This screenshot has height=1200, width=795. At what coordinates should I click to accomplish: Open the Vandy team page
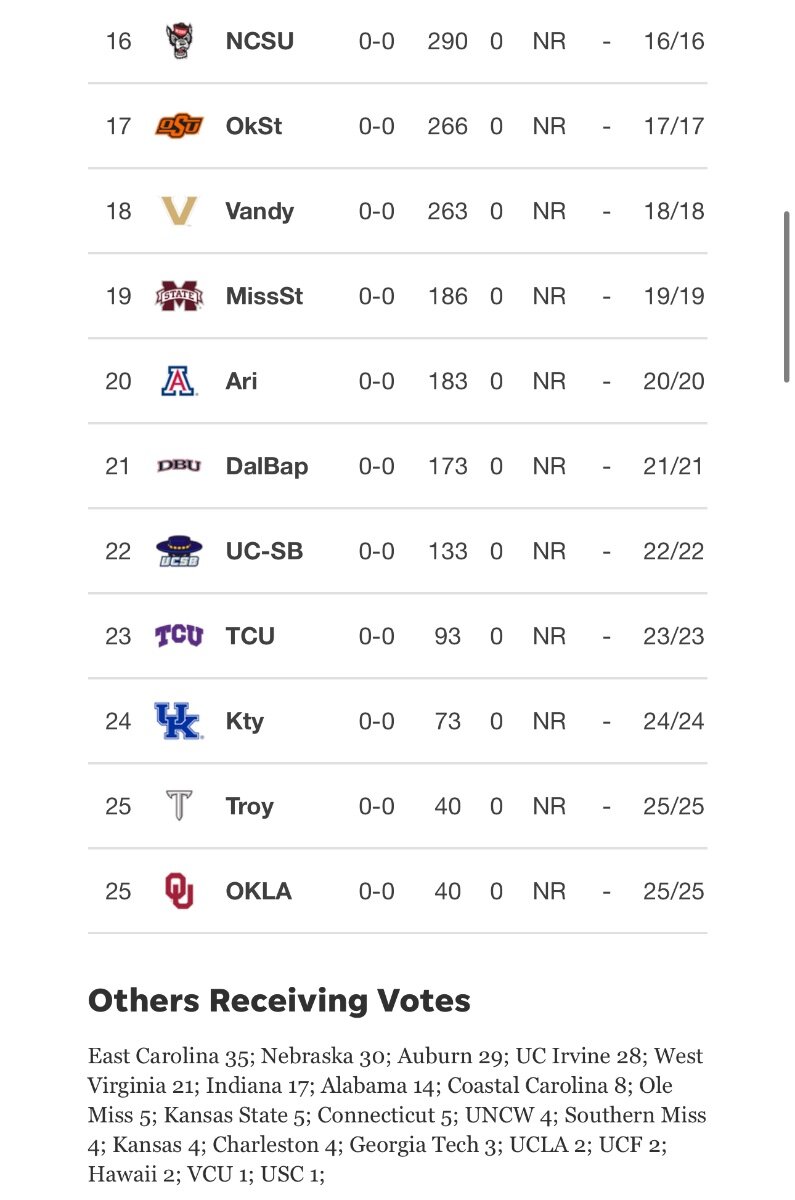click(260, 211)
